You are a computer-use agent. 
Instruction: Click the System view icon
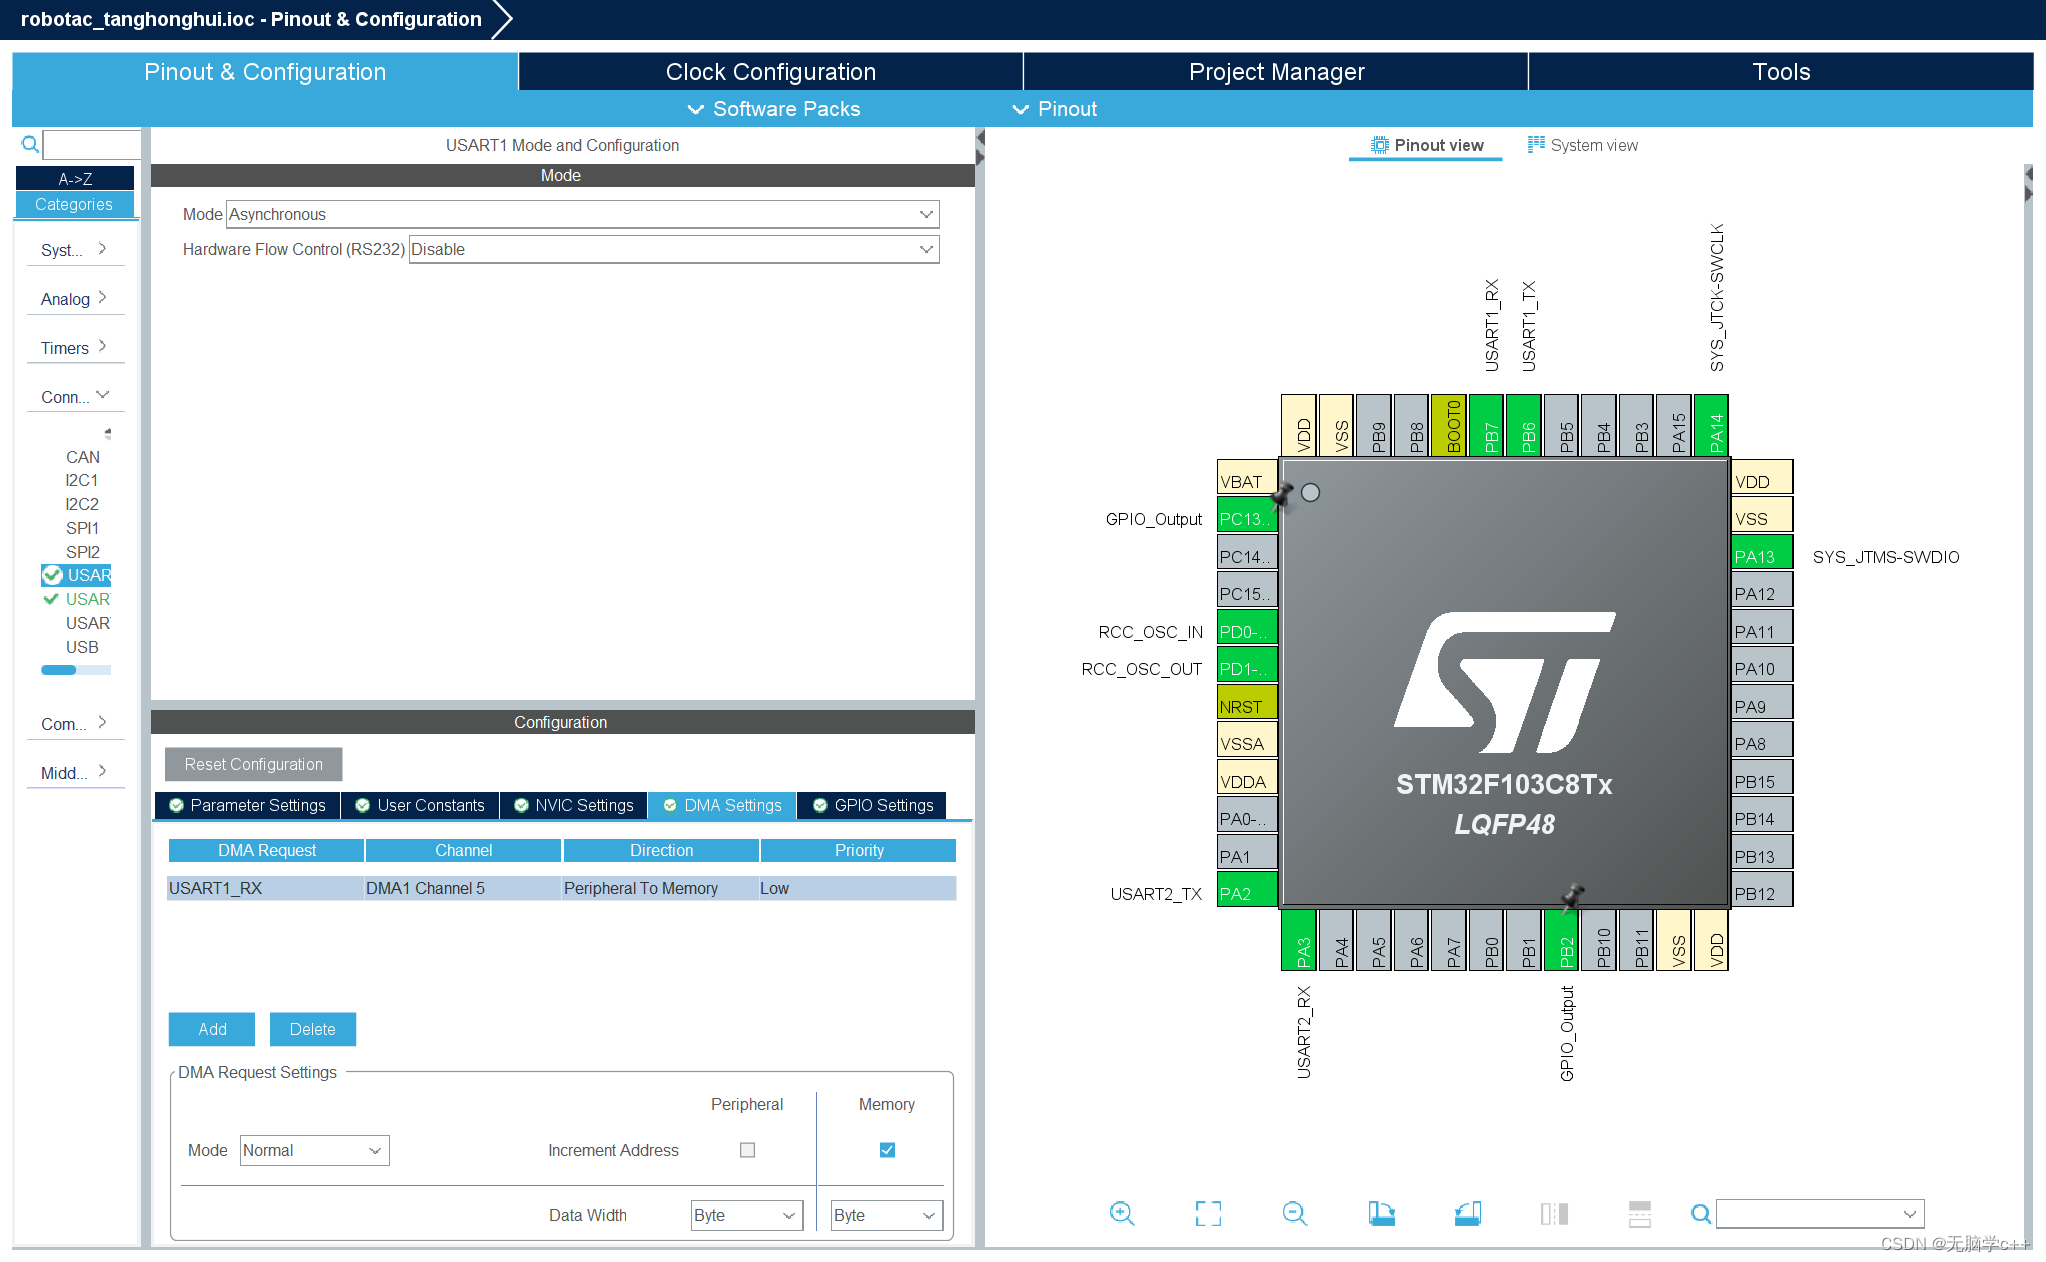pyautogui.click(x=1536, y=145)
